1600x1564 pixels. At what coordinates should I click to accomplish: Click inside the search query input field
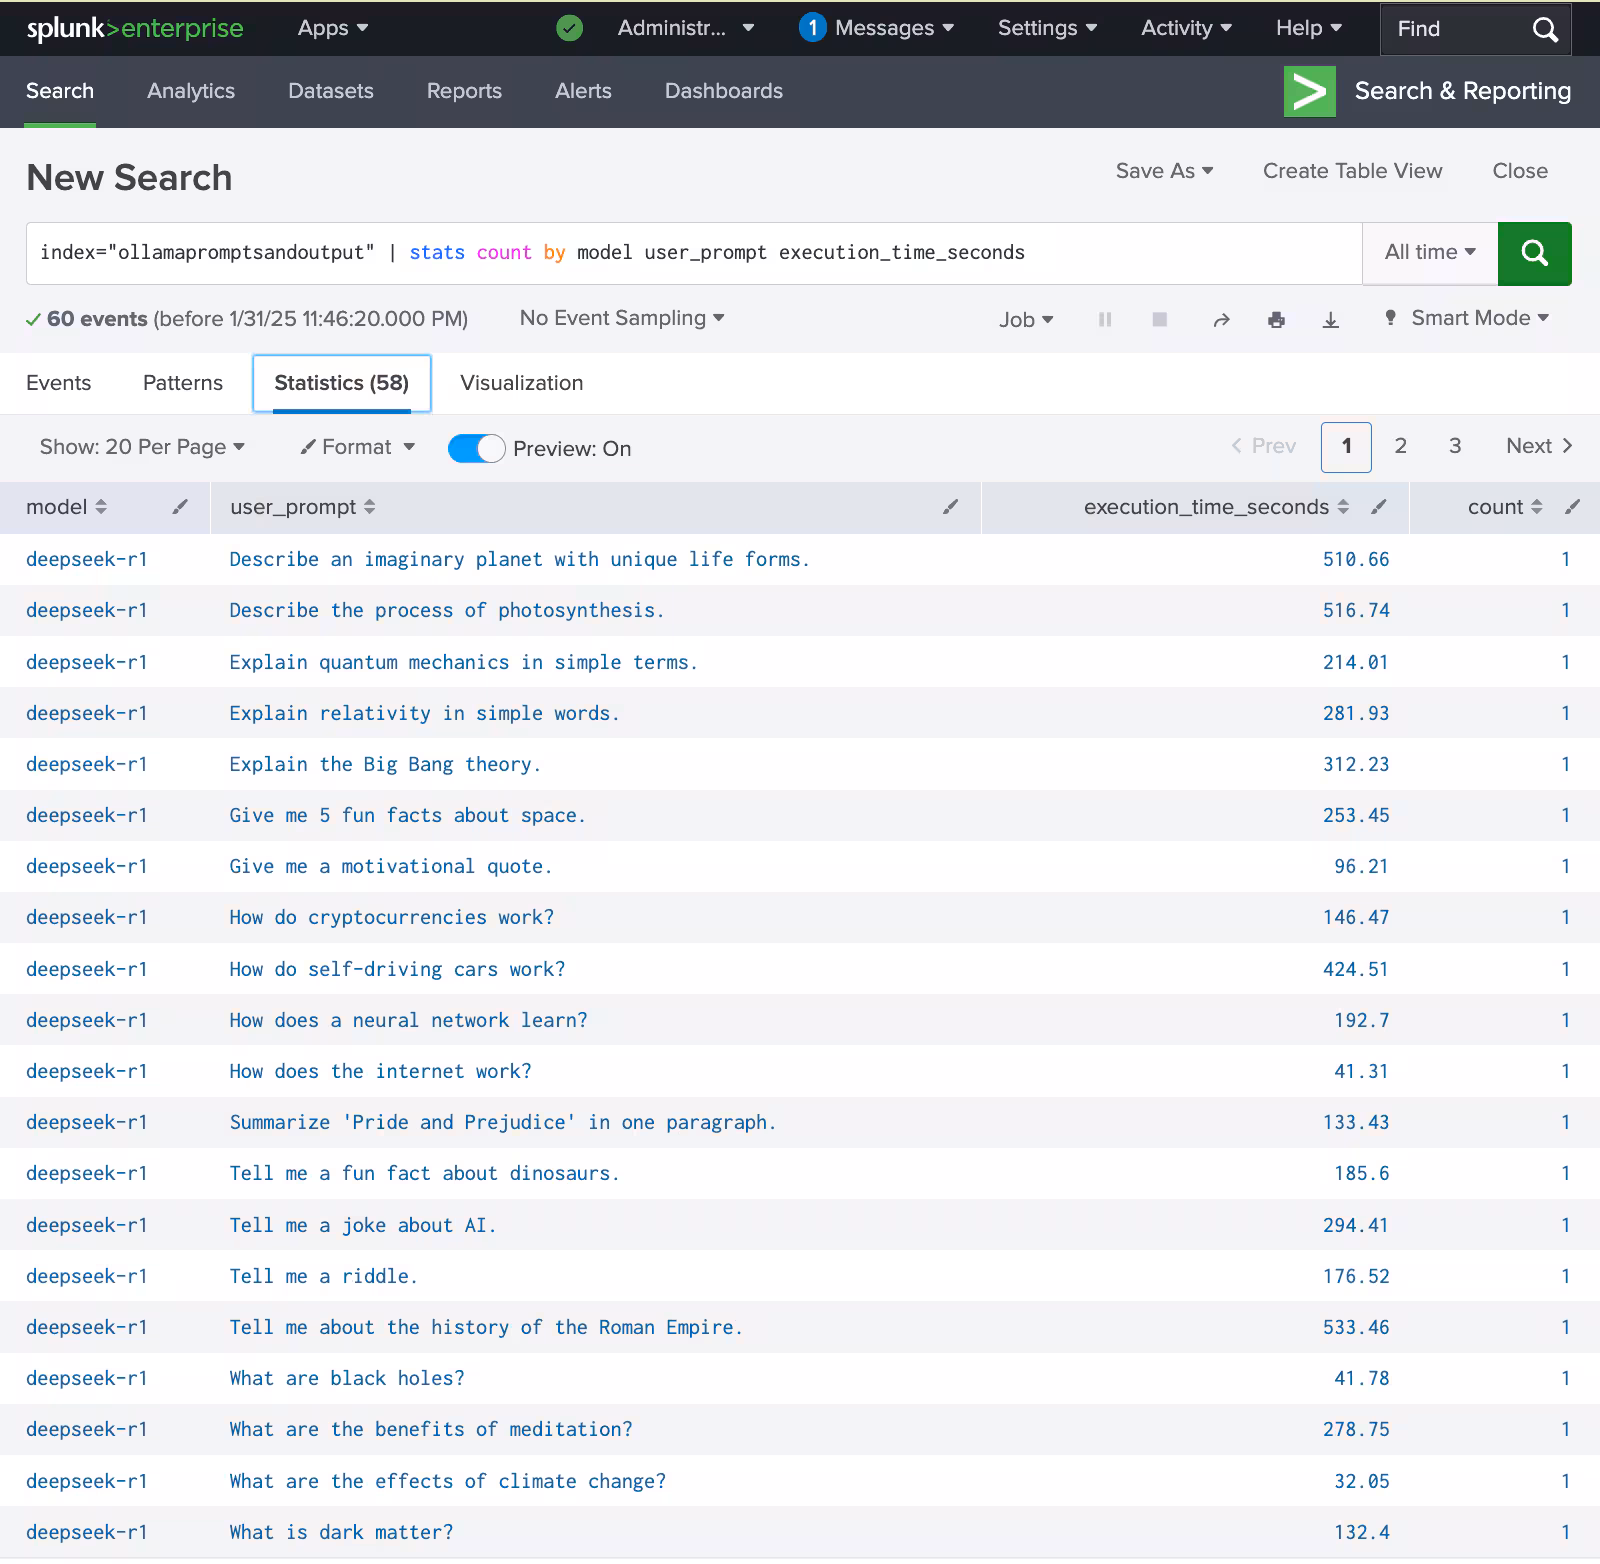[690, 253]
